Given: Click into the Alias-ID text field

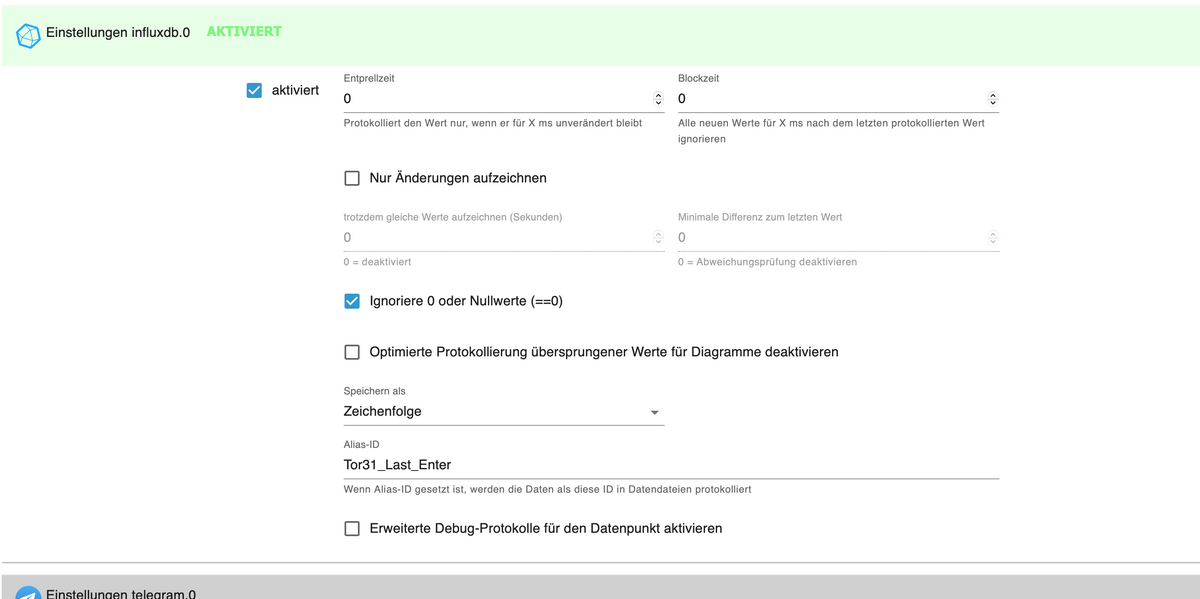Looking at the screenshot, I should click(670, 464).
